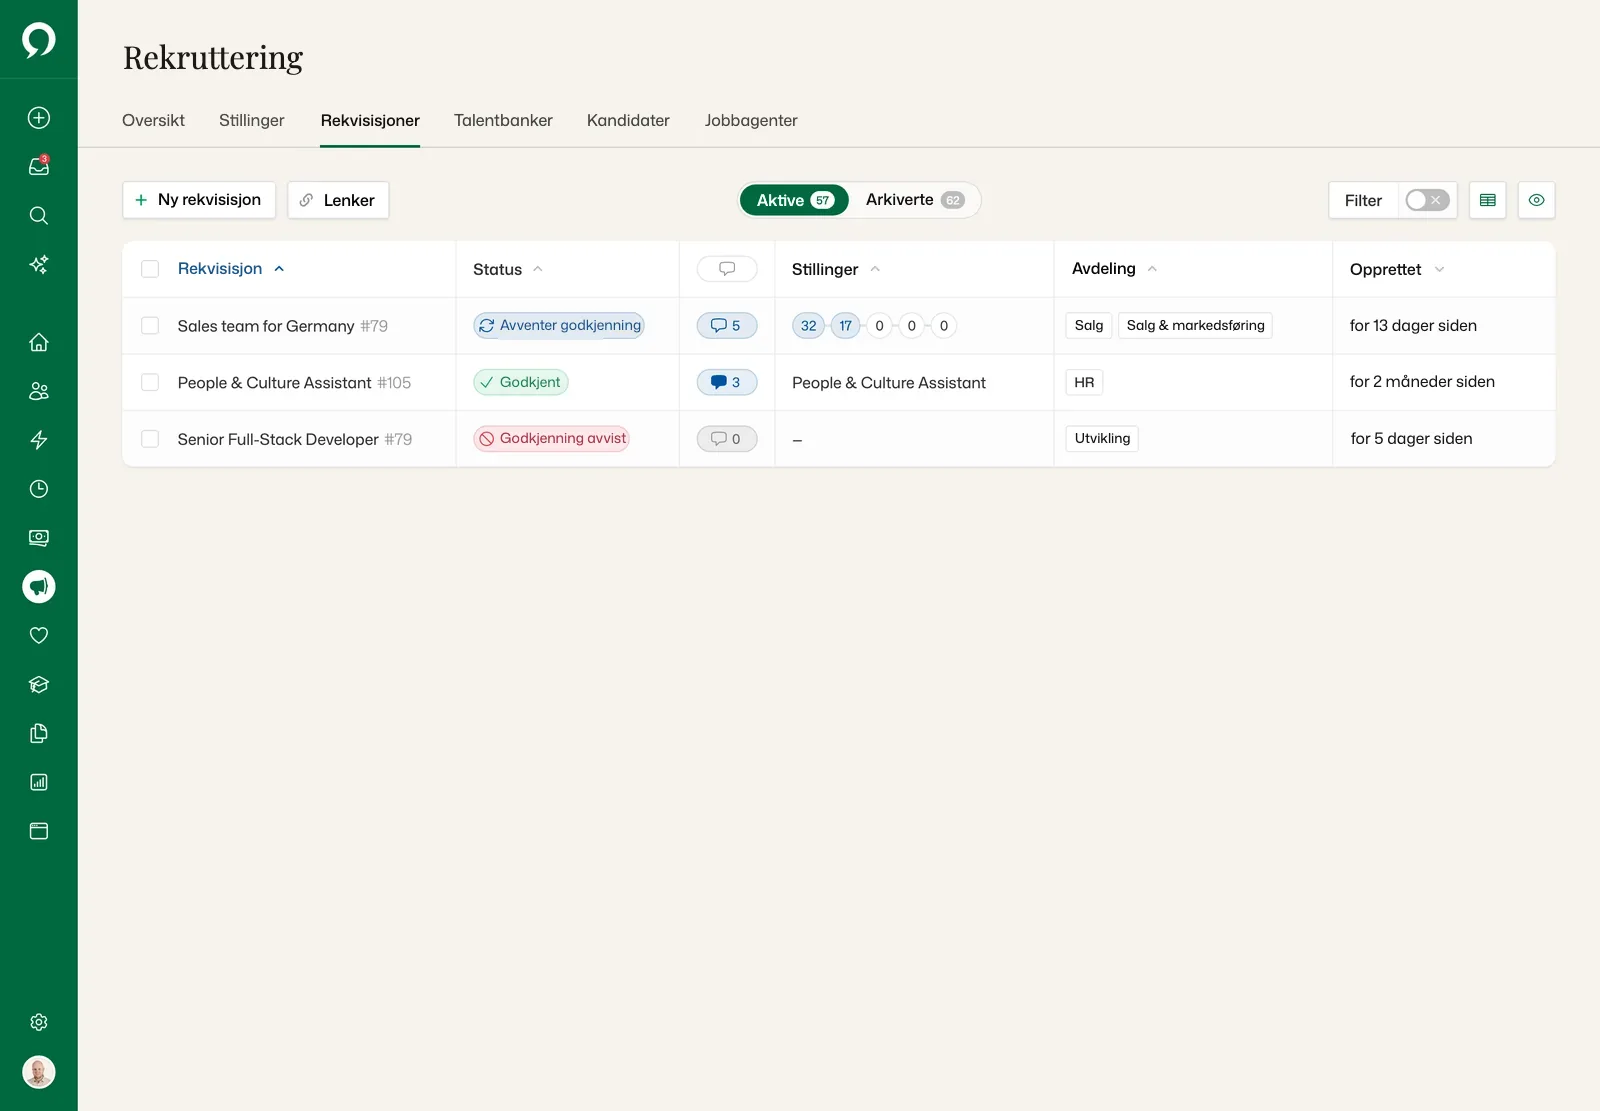The width and height of the screenshot is (1600, 1111).
Task: Open search from the sidebar
Action: [39, 215]
